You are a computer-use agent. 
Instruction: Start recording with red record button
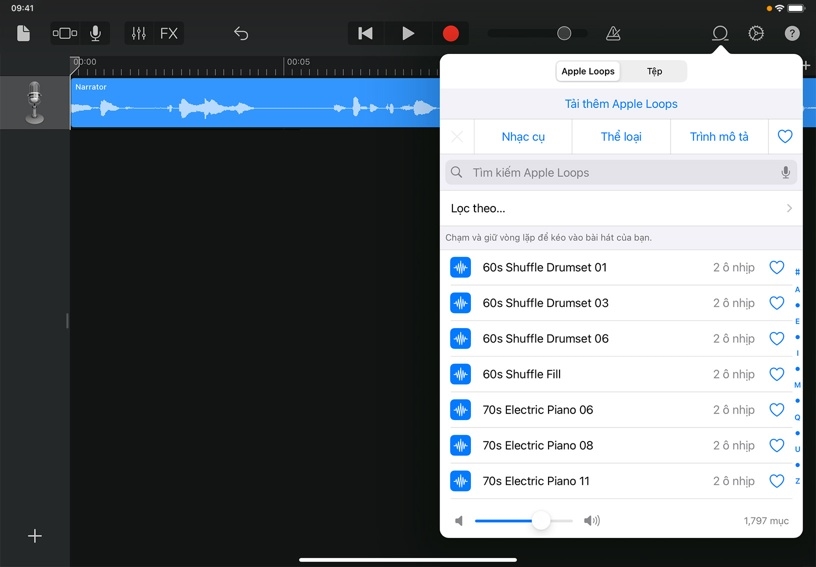[x=450, y=34]
